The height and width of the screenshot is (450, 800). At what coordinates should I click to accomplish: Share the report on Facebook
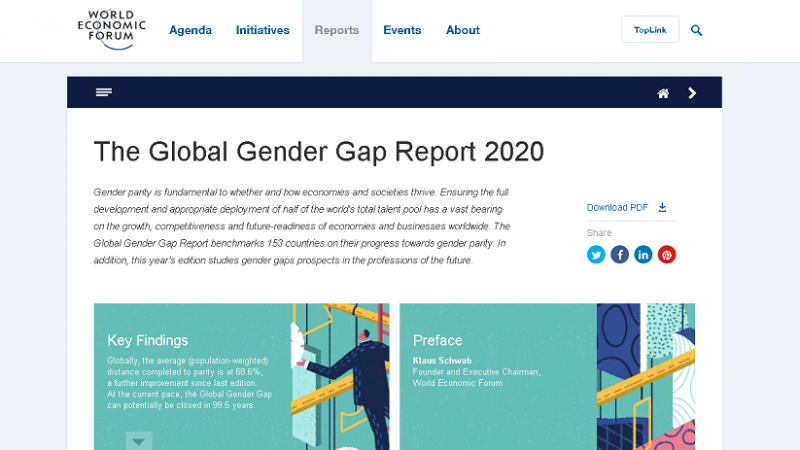619,254
